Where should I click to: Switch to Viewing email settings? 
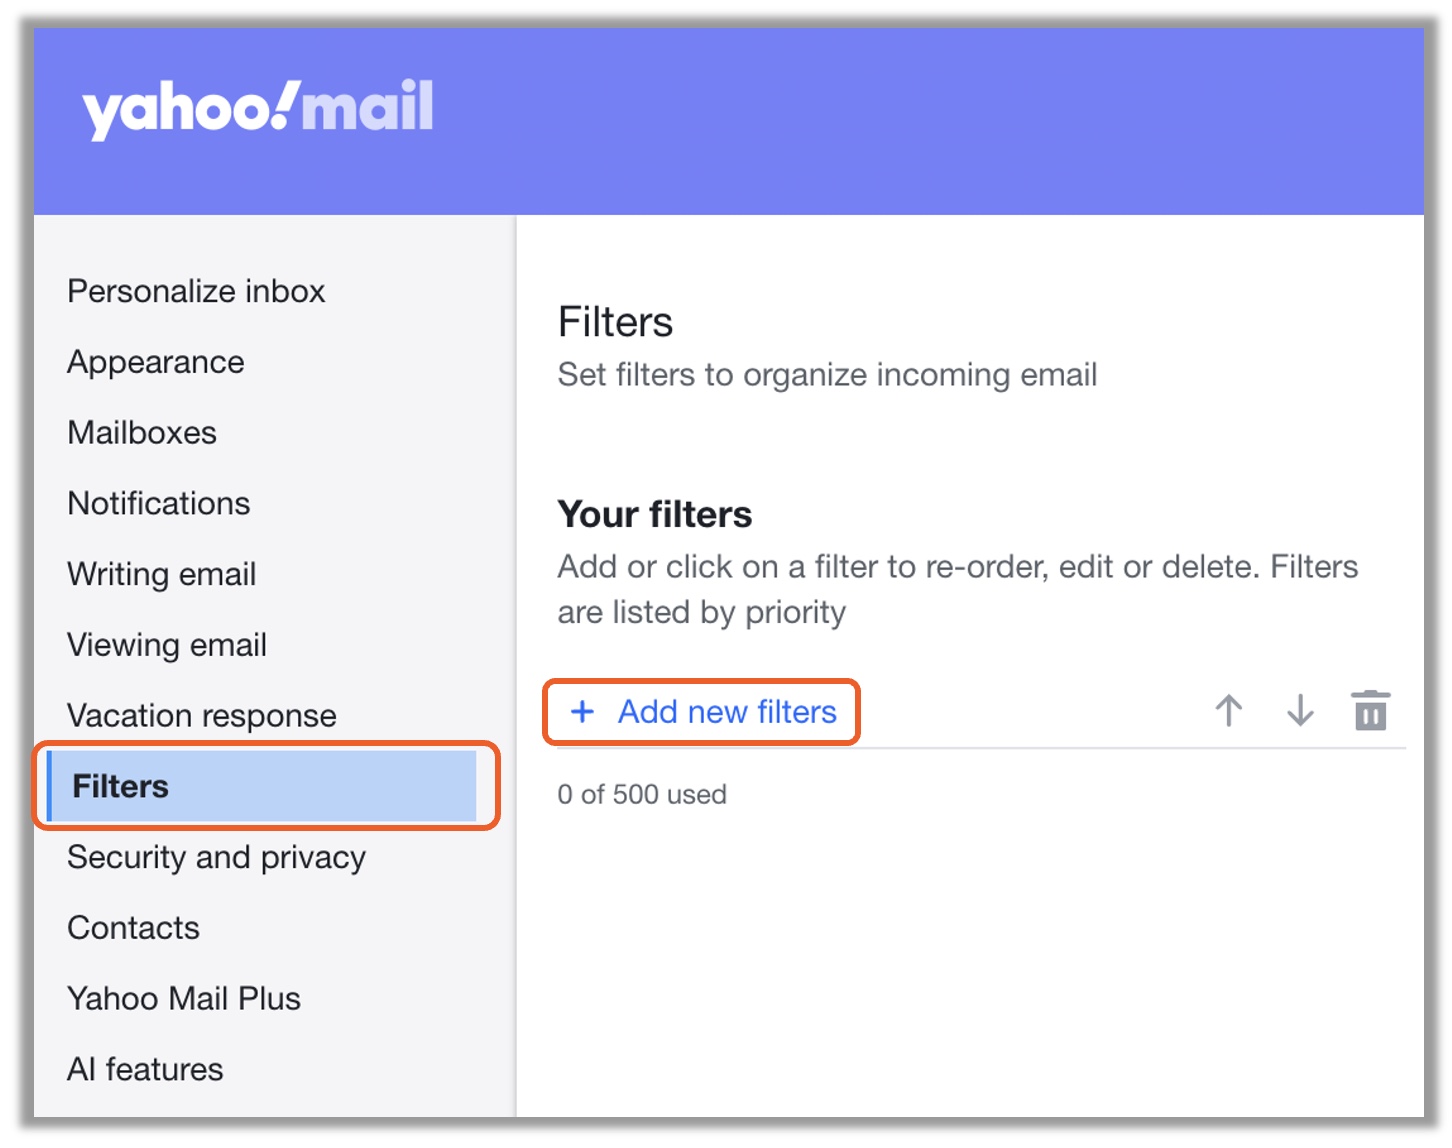pos(167,645)
